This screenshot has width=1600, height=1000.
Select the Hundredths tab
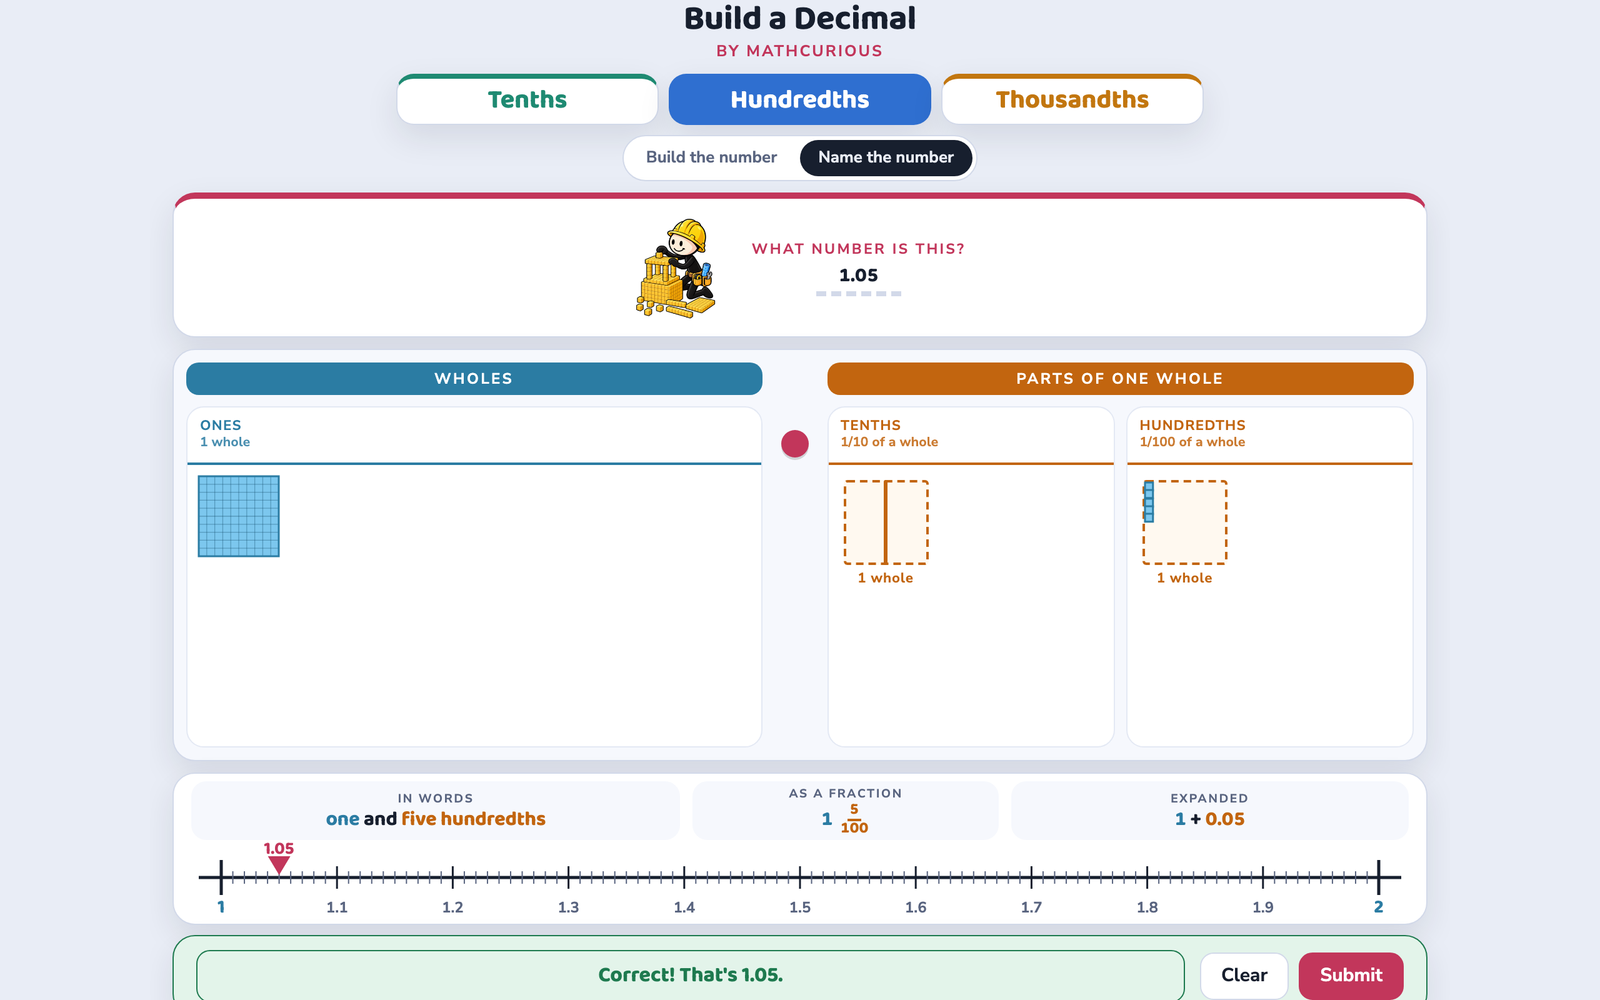[800, 99]
